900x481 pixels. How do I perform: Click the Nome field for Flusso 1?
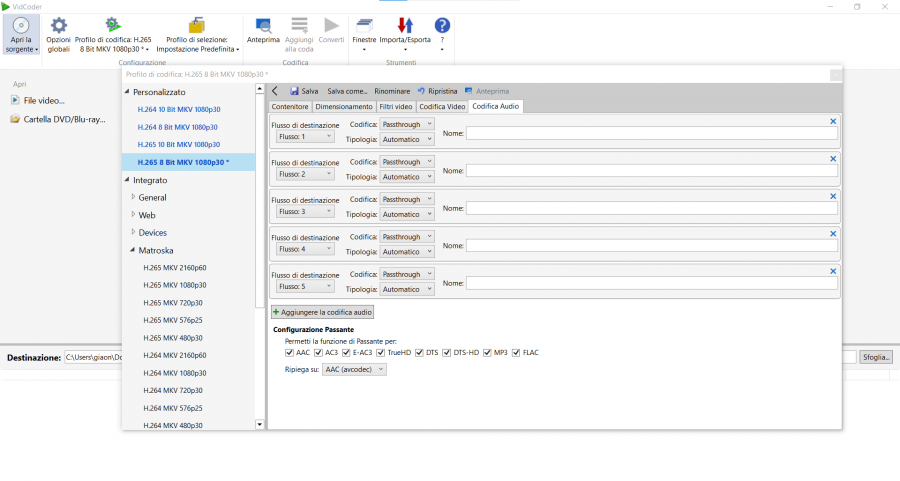coord(651,133)
